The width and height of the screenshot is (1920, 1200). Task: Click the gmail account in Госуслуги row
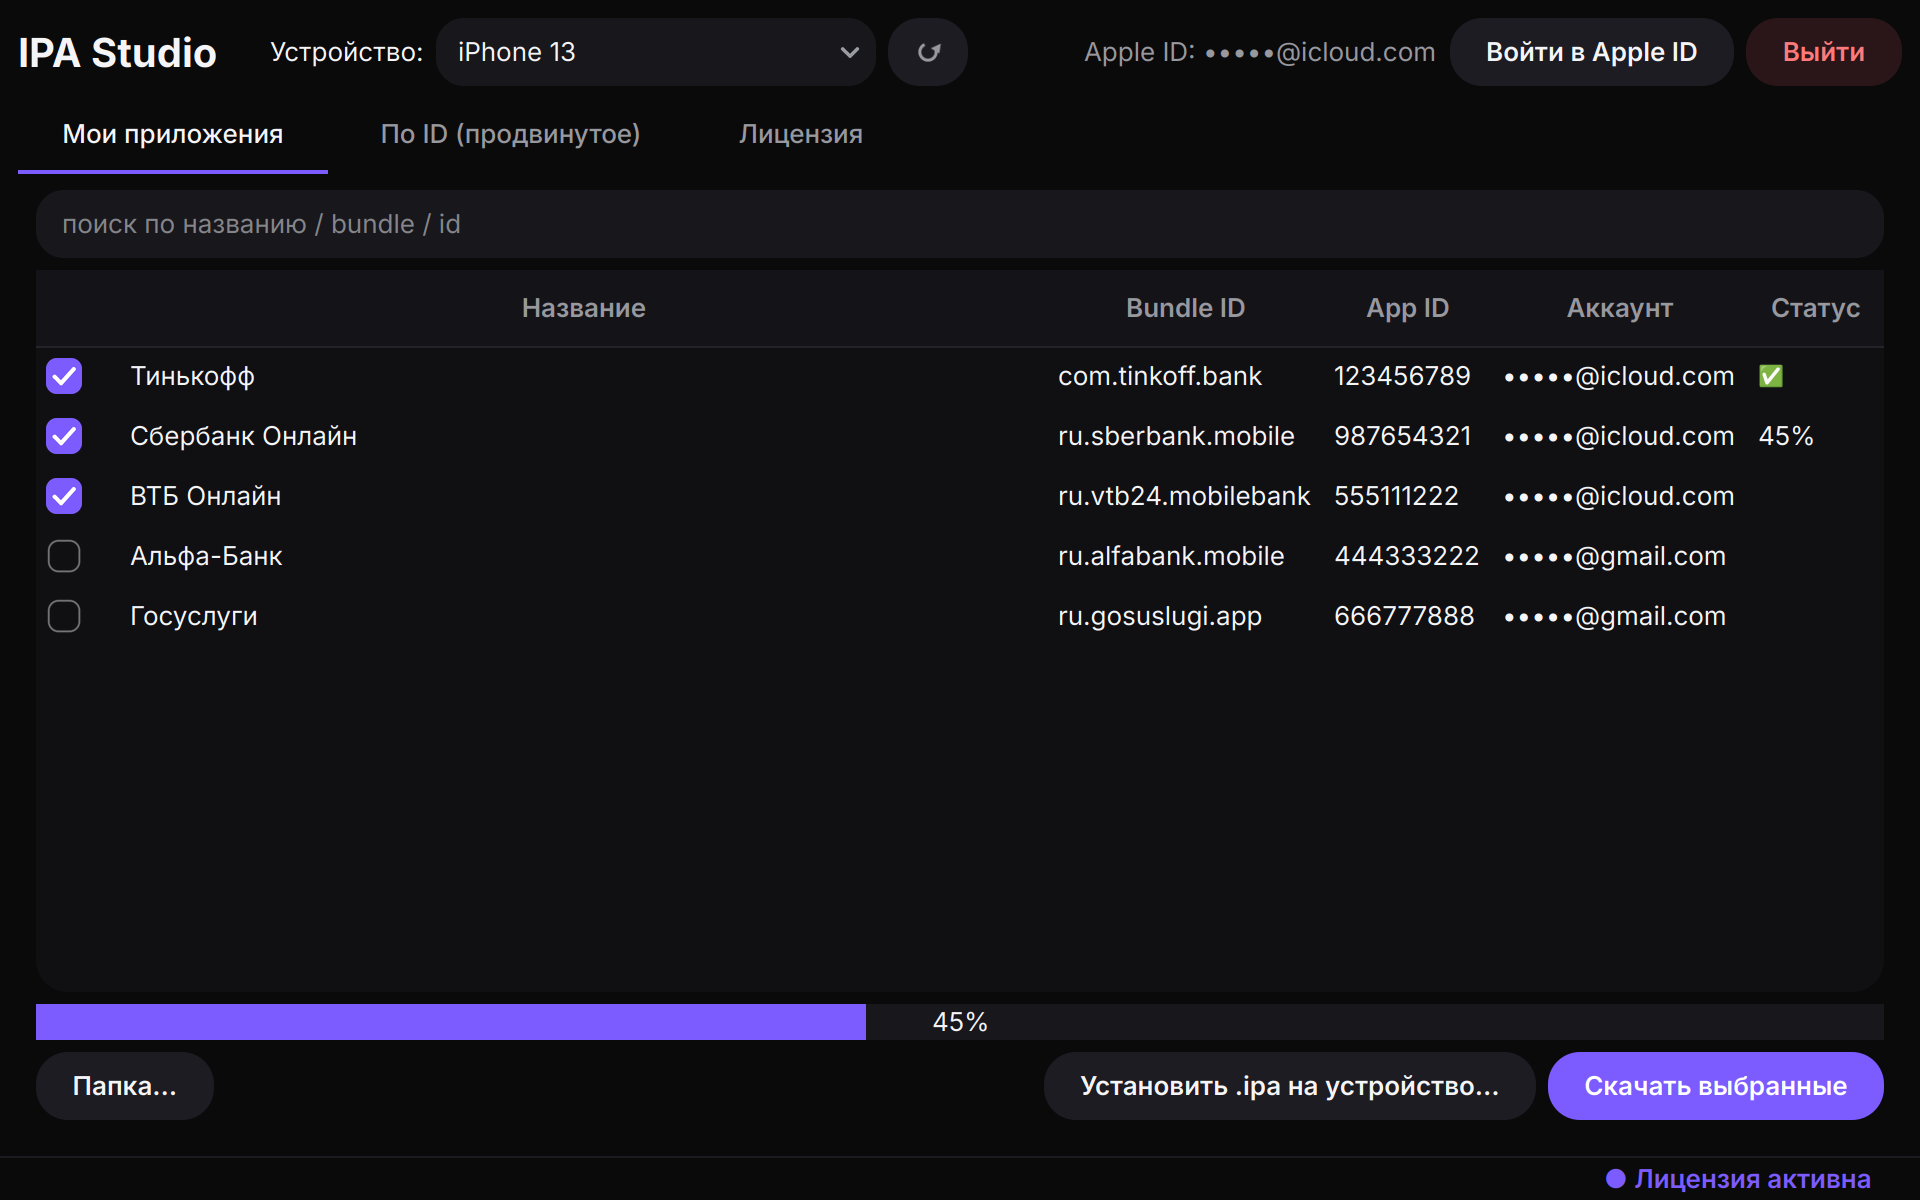click(x=1615, y=616)
